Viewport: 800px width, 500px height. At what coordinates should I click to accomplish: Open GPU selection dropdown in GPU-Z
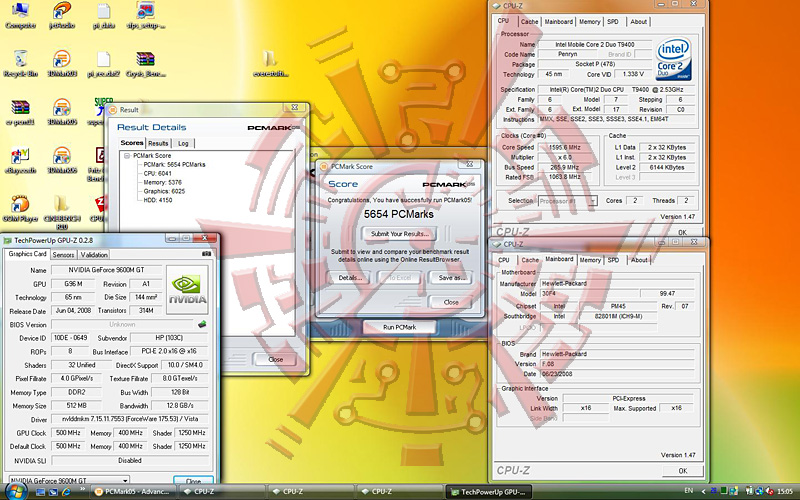(x=125, y=480)
